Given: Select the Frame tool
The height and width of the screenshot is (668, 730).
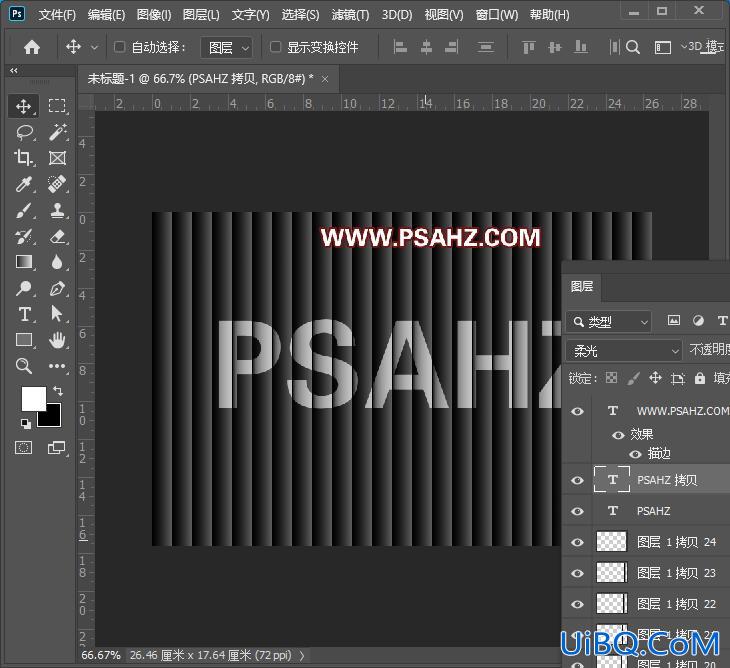Looking at the screenshot, I should [x=57, y=158].
